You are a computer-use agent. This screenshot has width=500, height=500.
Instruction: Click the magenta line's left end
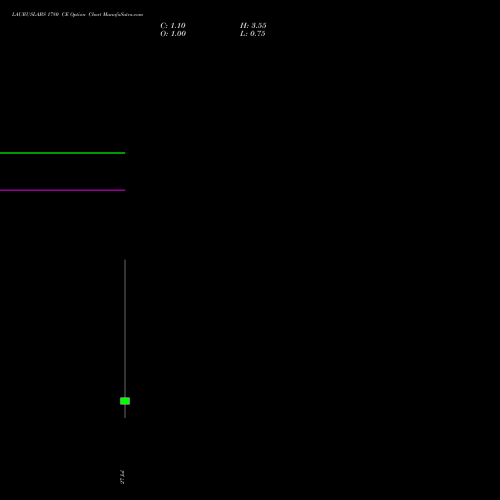pos(1,190)
